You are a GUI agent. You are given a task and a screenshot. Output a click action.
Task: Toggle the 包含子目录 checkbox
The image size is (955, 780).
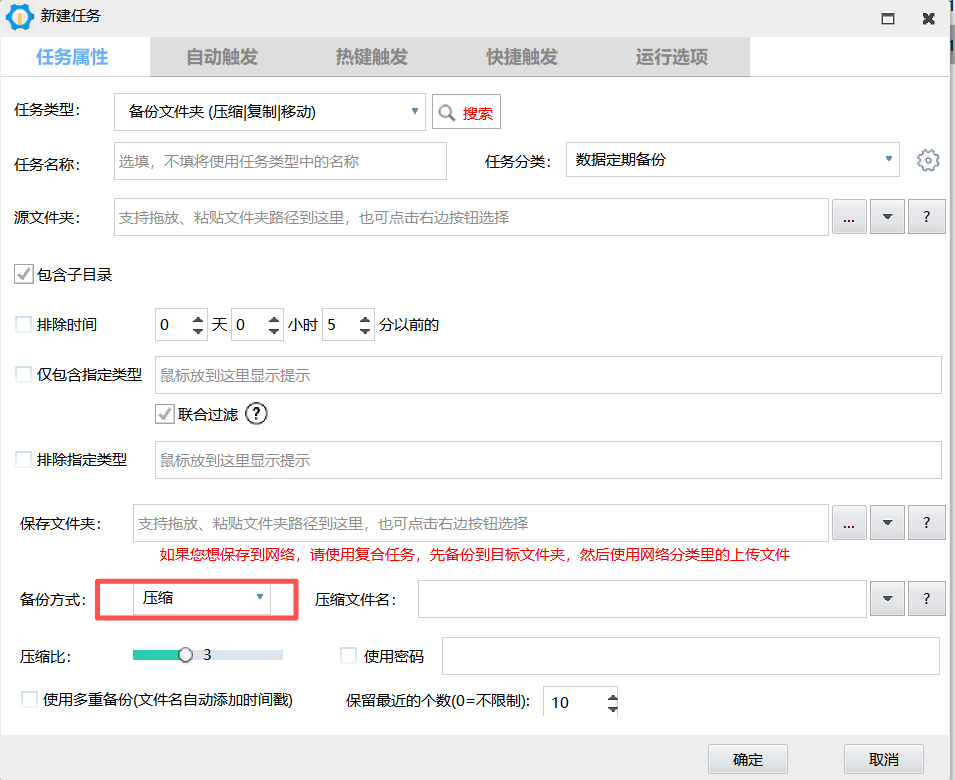pos(24,274)
